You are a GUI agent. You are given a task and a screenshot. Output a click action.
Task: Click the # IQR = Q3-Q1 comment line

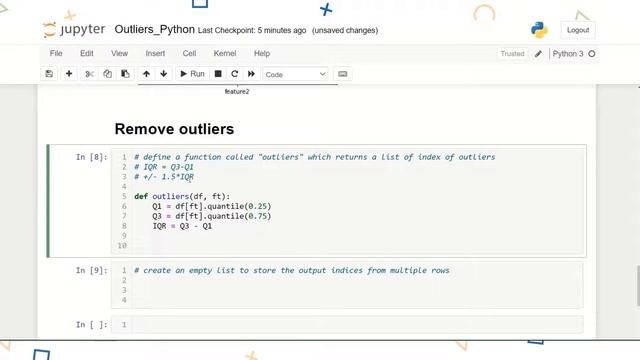tap(164, 167)
